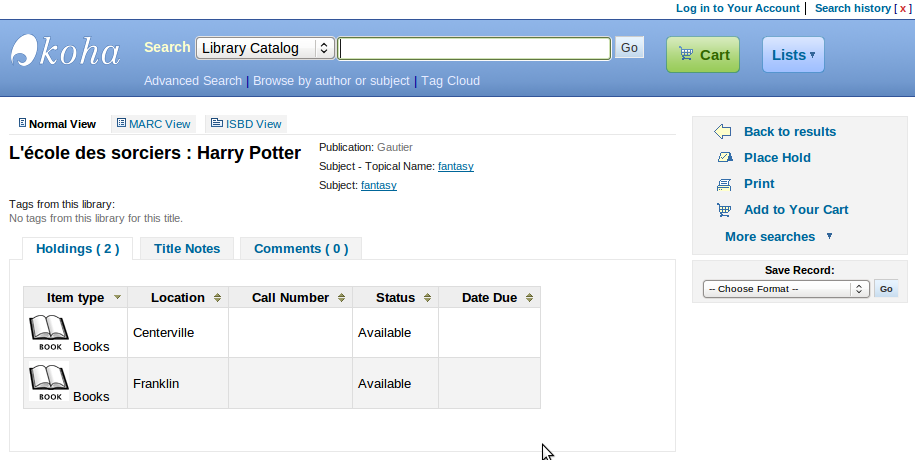This screenshot has width=915, height=460.
Task: Open the Title Notes tab
Action: [x=187, y=249]
